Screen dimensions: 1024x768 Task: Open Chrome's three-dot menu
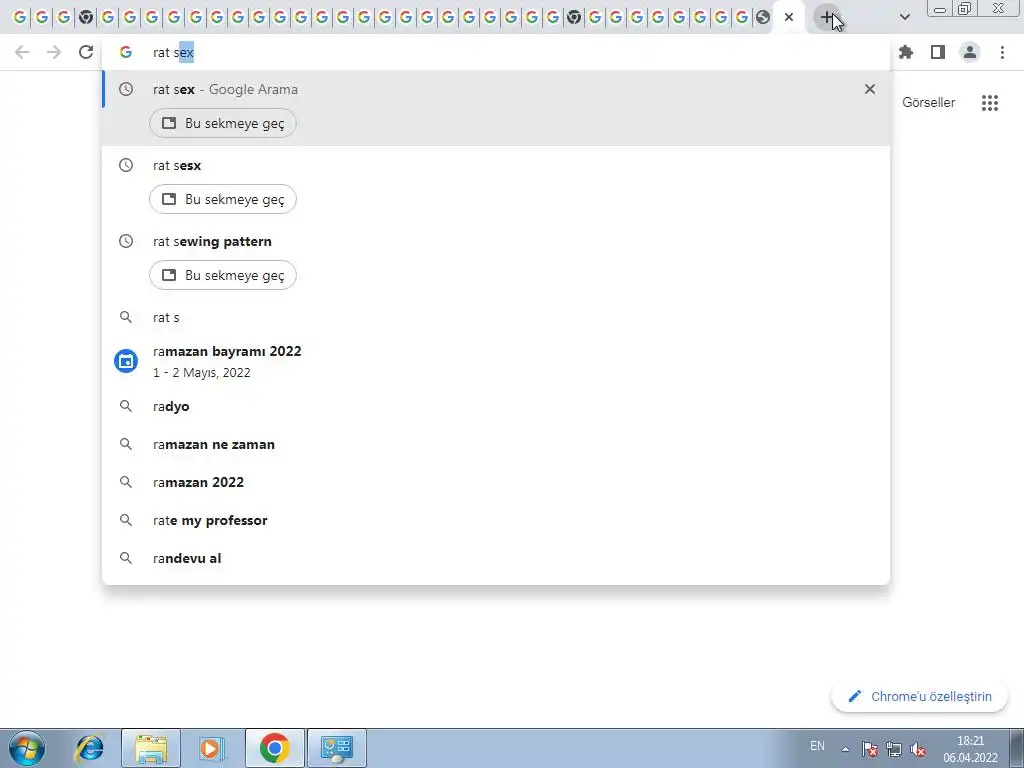(x=1002, y=52)
